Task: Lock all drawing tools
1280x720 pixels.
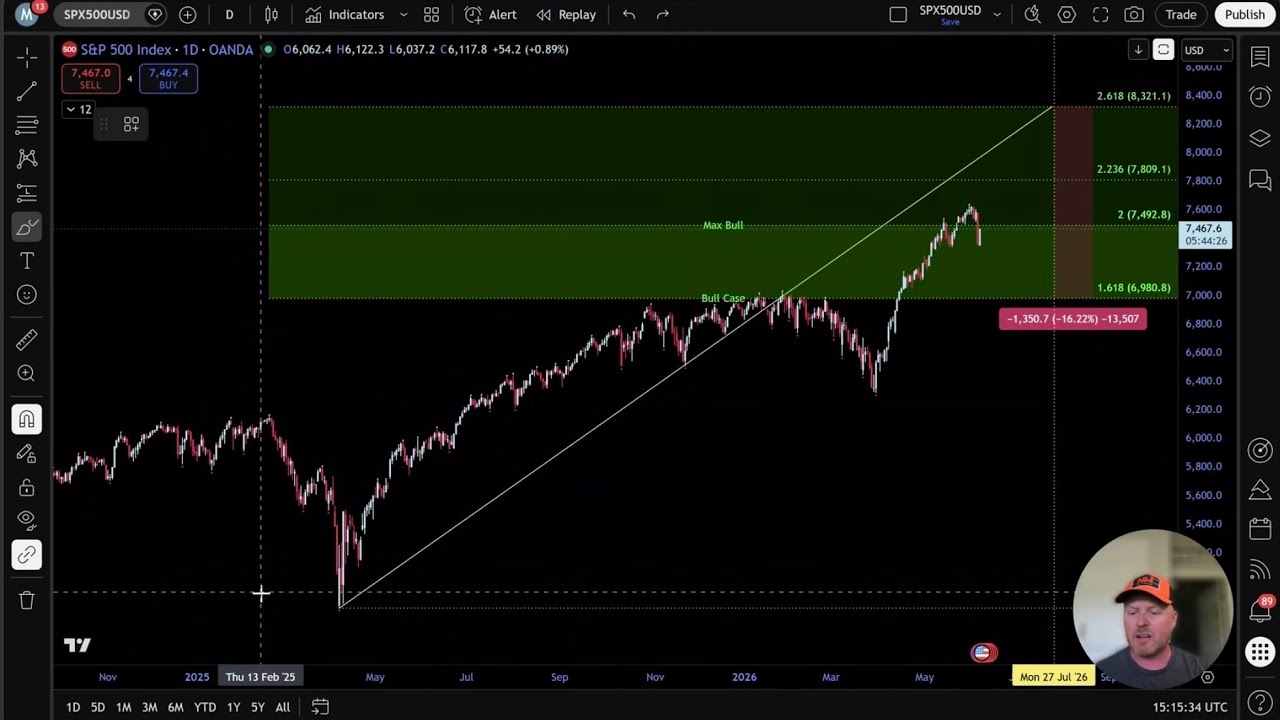Action: 27,487
